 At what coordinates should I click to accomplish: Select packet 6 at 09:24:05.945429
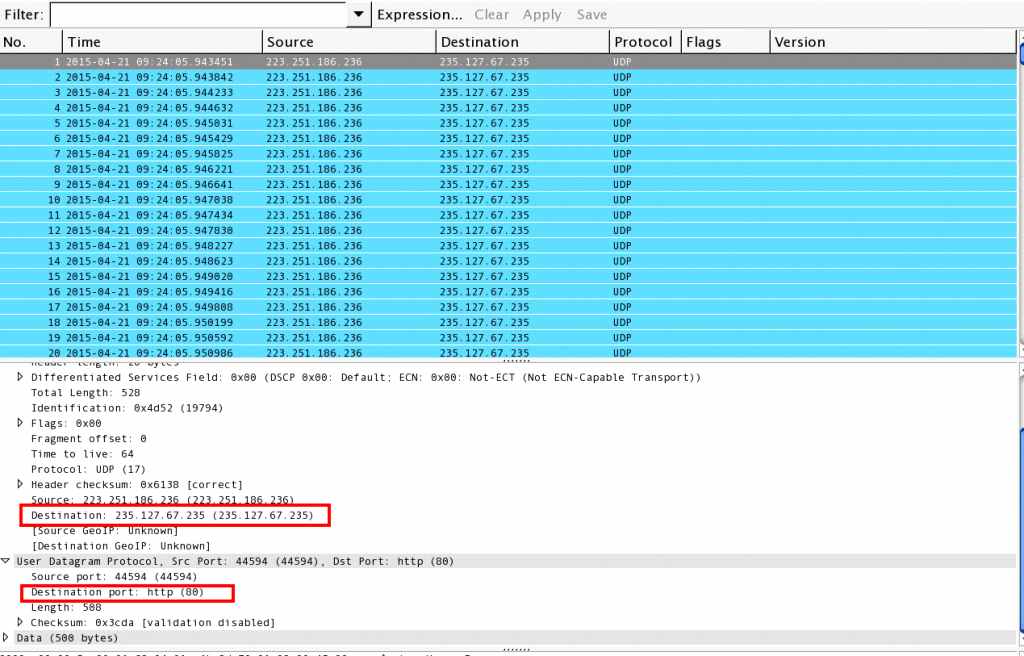508,139
